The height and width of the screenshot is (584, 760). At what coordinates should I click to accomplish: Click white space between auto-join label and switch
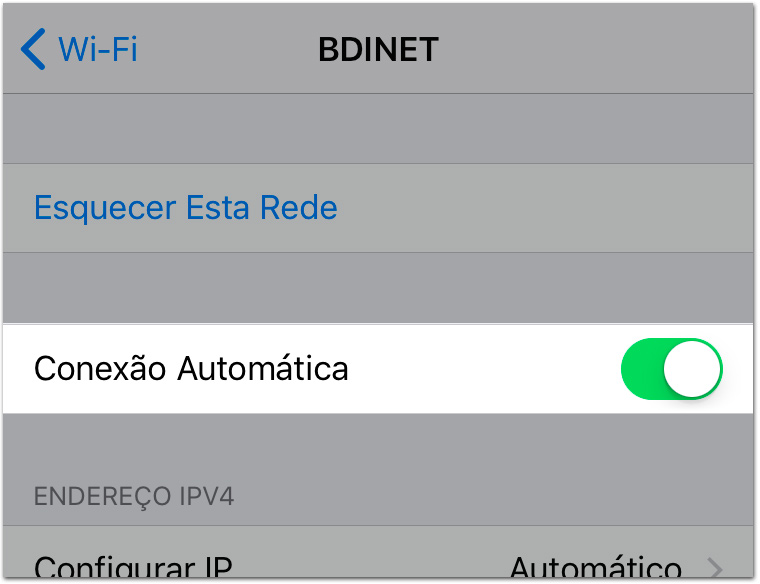[x=485, y=369]
